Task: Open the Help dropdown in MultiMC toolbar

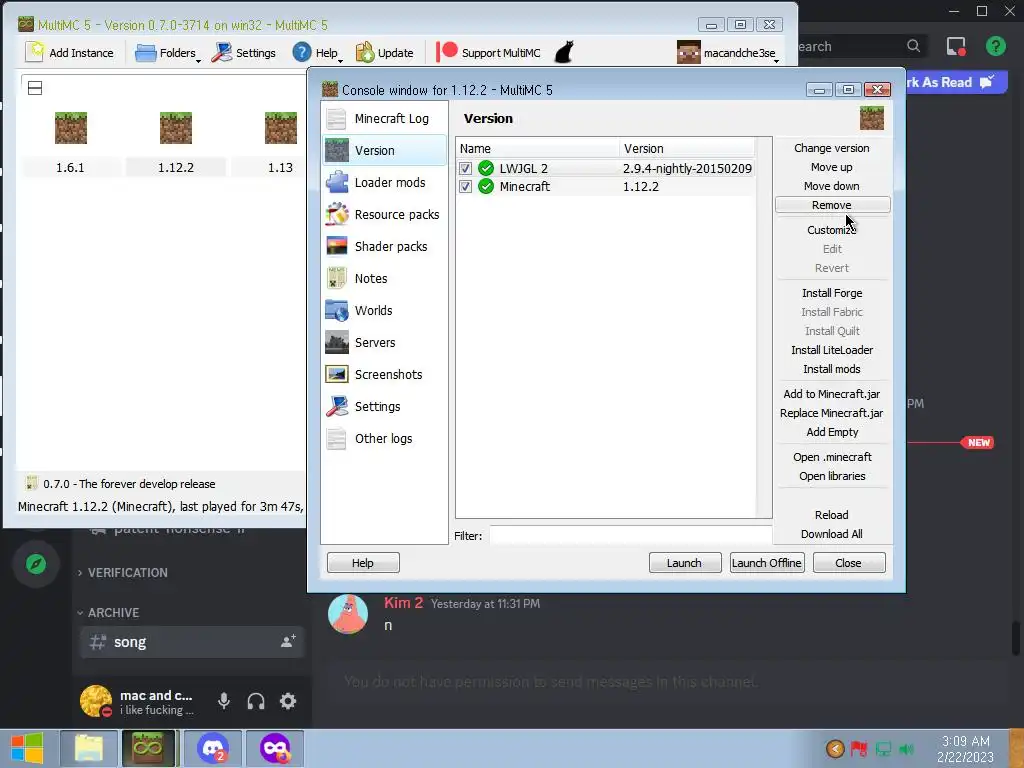Action: (x=317, y=53)
